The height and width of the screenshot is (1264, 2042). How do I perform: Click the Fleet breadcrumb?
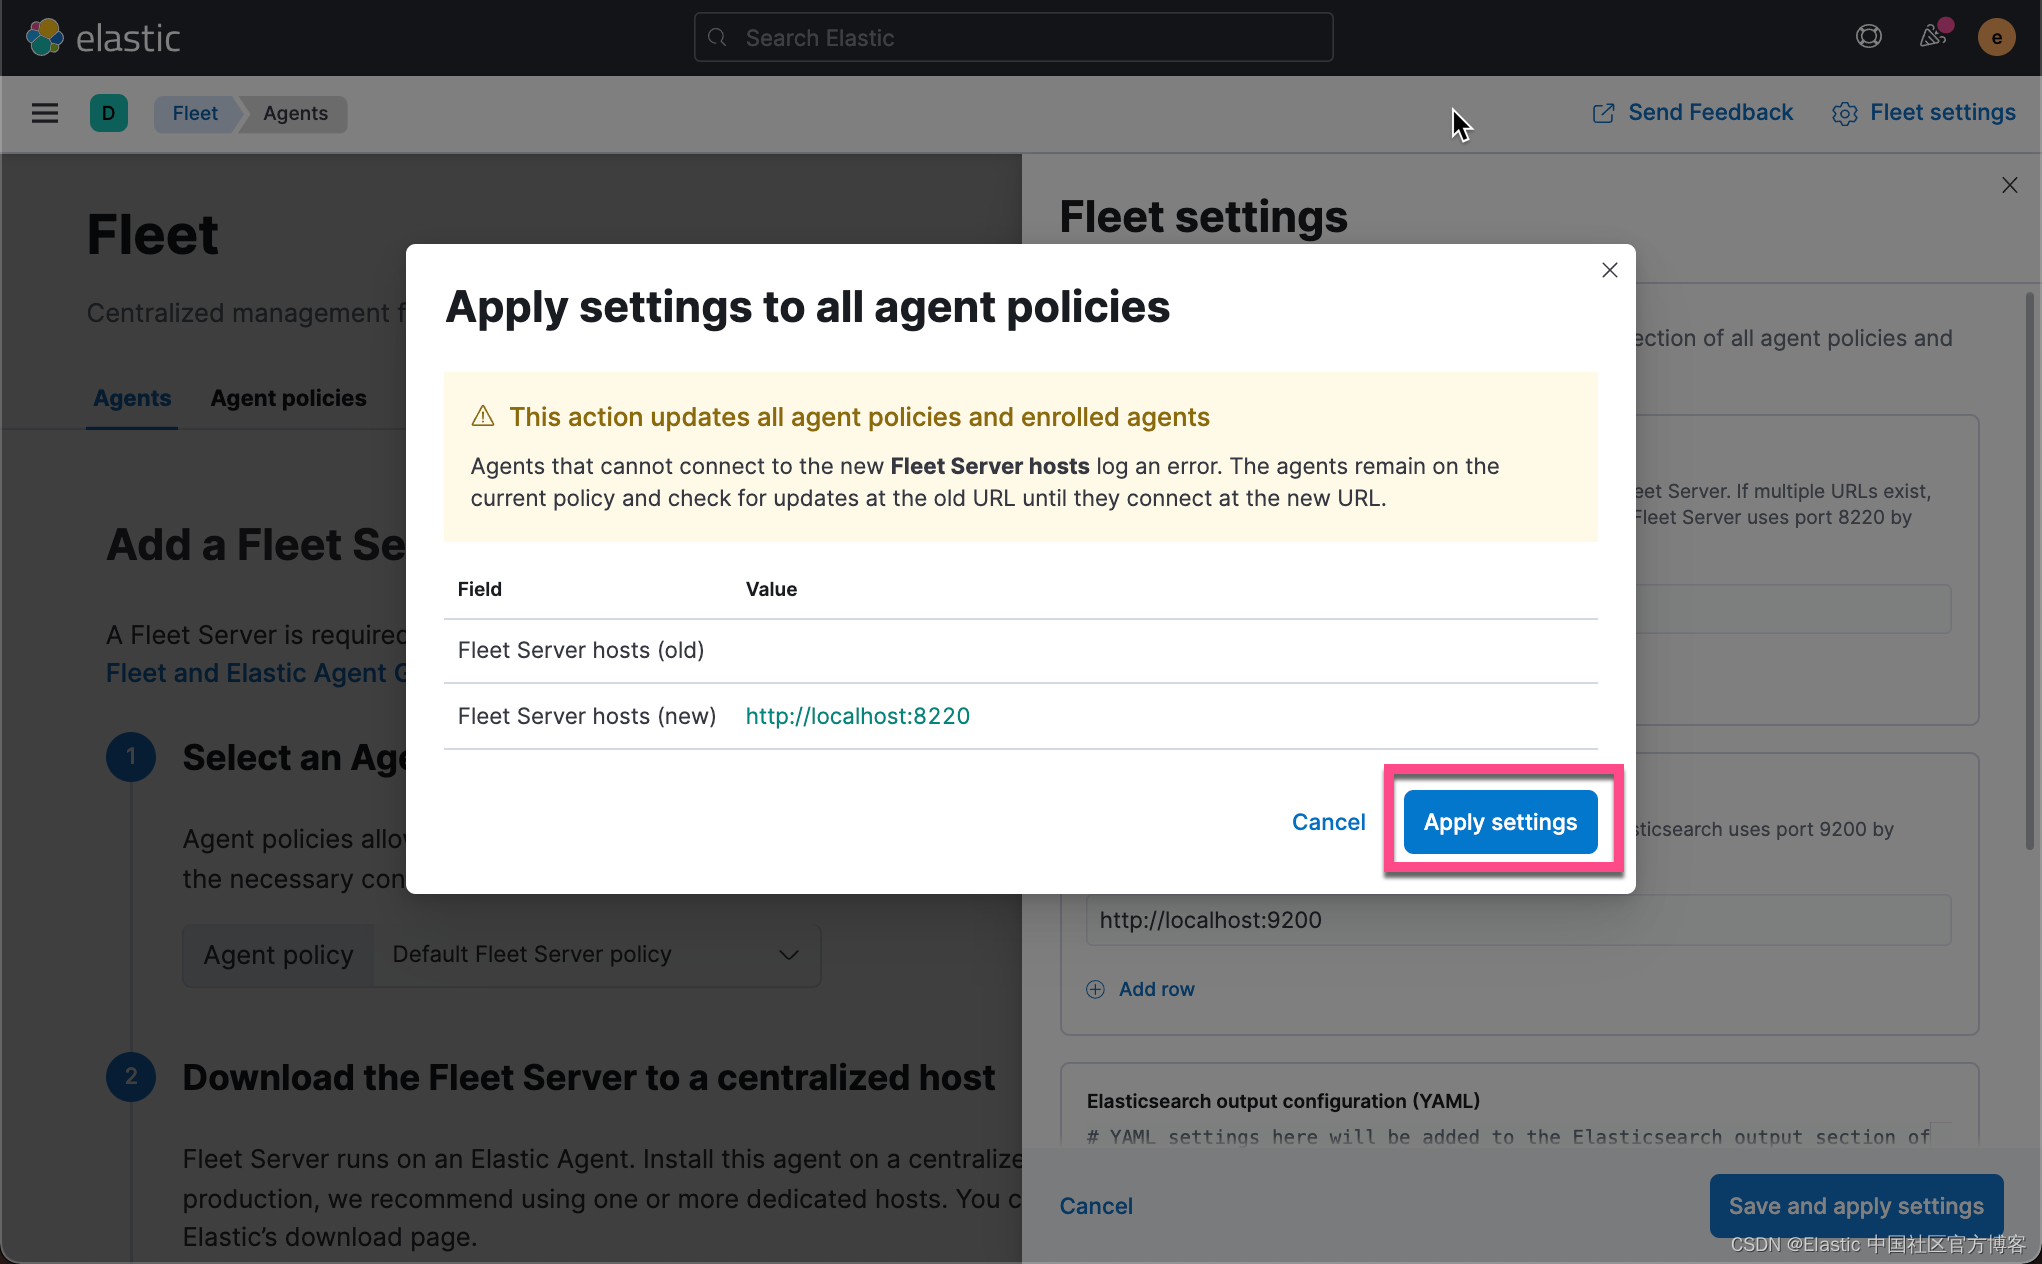tap(194, 113)
